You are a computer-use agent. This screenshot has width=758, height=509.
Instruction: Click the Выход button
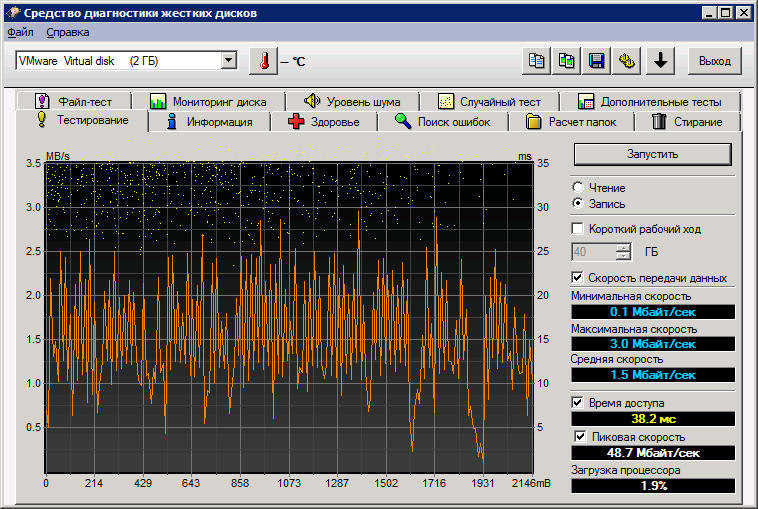[x=714, y=61]
